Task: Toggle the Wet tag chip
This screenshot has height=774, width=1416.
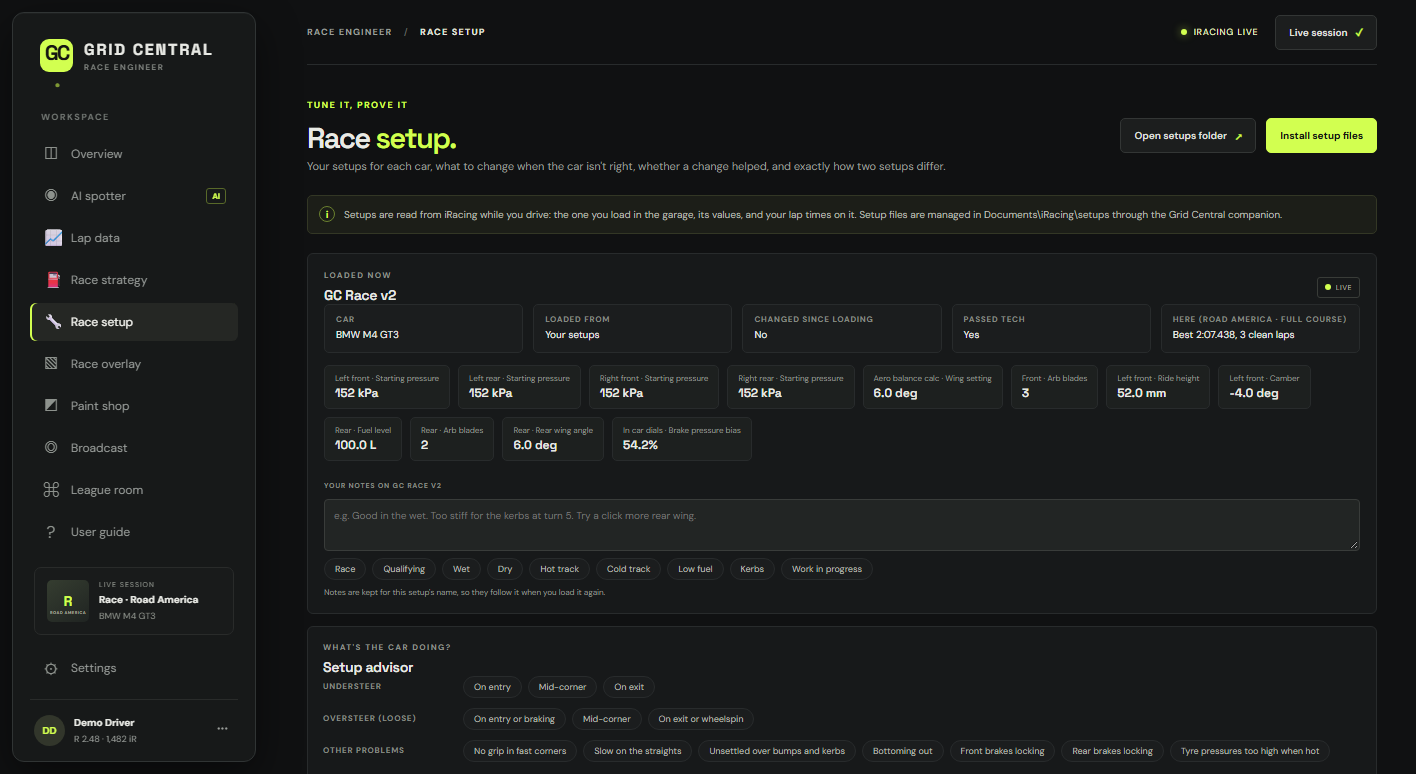Action: point(461,569)
